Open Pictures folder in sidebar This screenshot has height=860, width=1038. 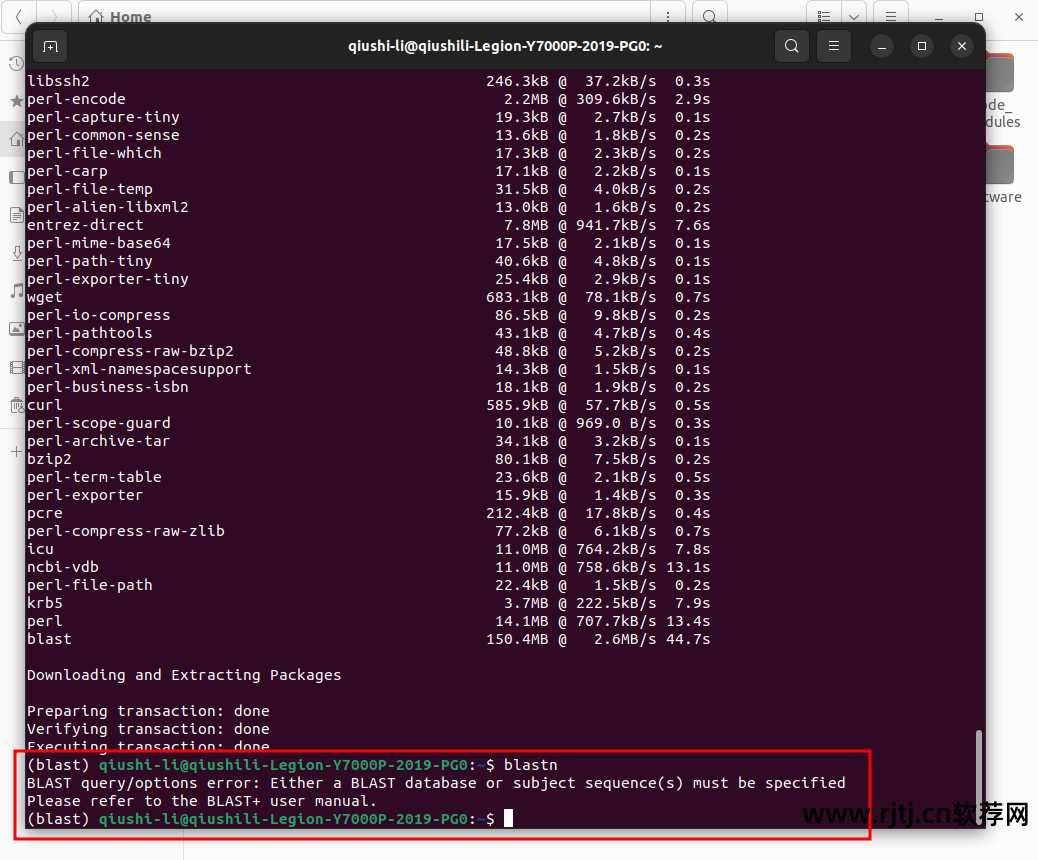16,329
